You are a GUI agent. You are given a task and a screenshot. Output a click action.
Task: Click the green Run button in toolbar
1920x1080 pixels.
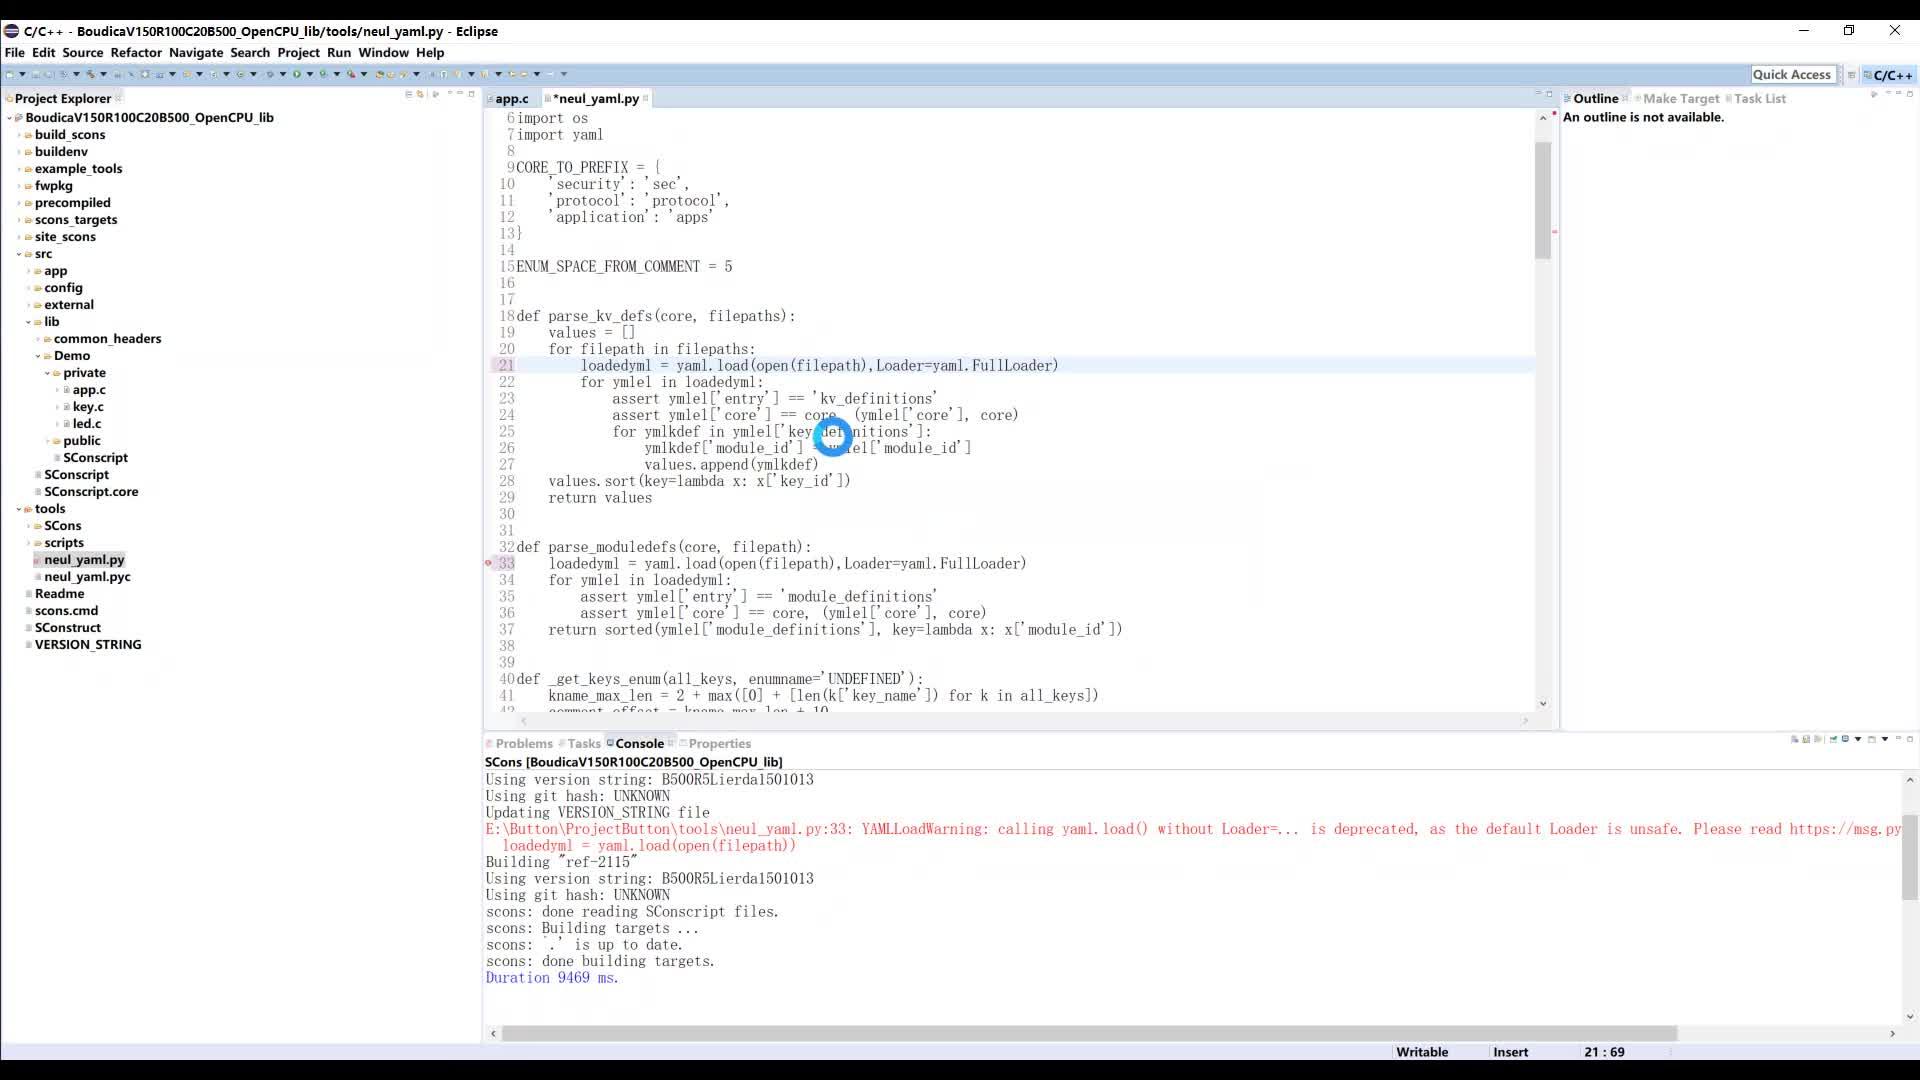click(297, 74)
